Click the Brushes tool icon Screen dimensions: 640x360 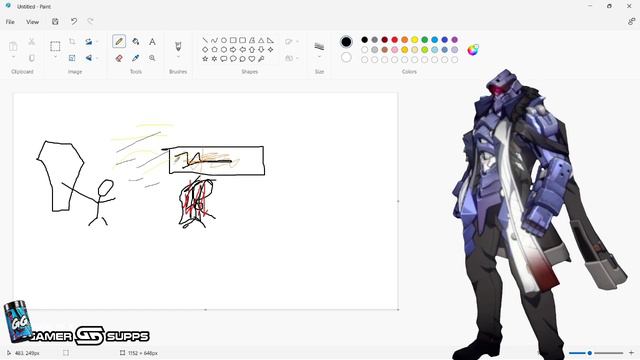[x=178, y=46]
